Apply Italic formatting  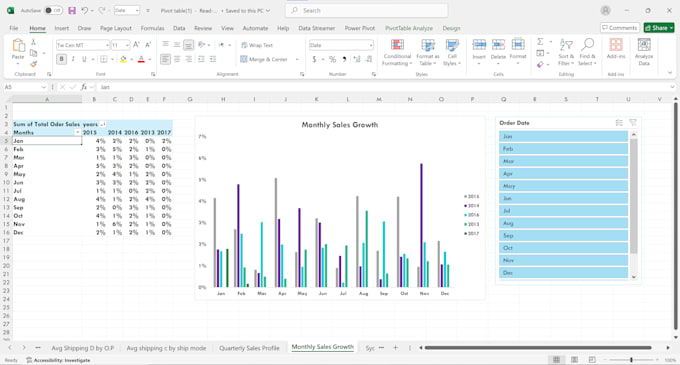tap(73, 59)
